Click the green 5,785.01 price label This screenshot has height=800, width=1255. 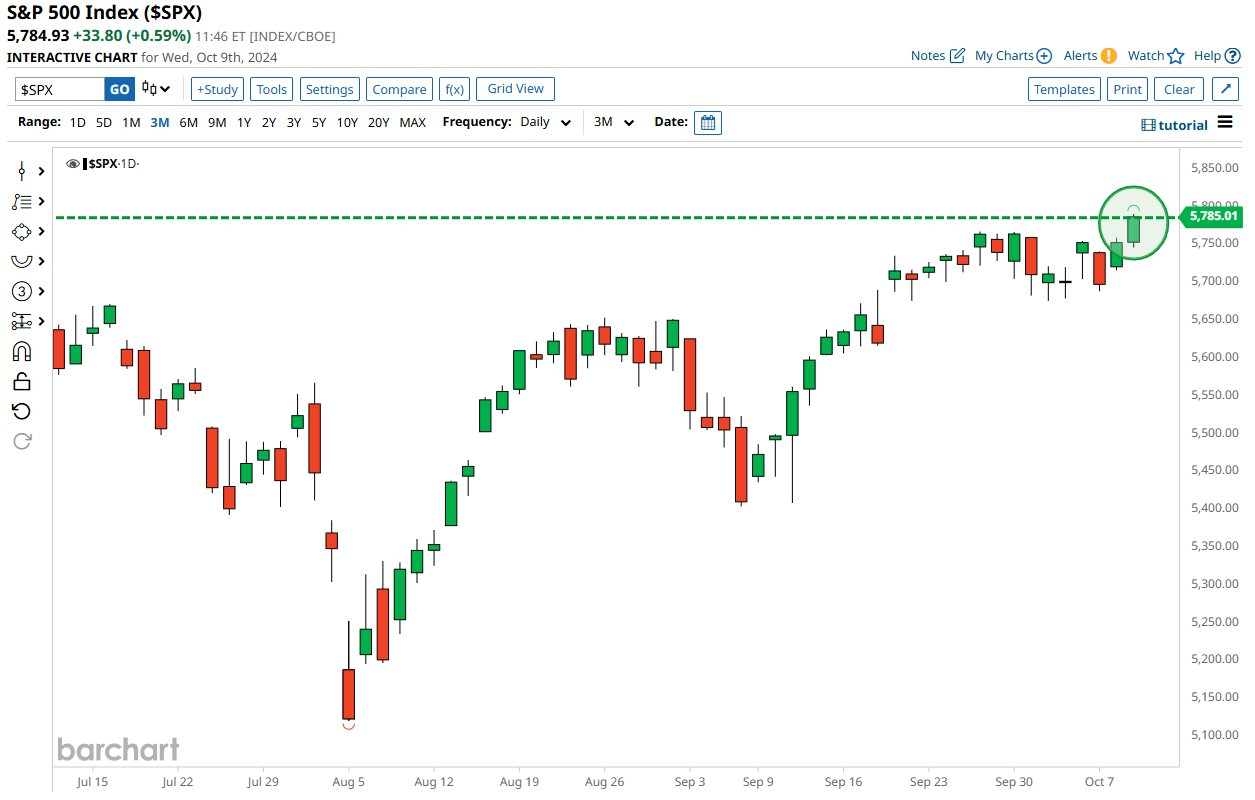pyautogui.click(x=1212, y=216)
